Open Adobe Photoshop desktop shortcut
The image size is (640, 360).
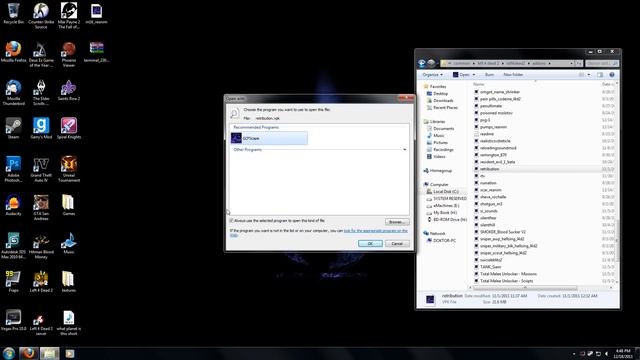13,169
